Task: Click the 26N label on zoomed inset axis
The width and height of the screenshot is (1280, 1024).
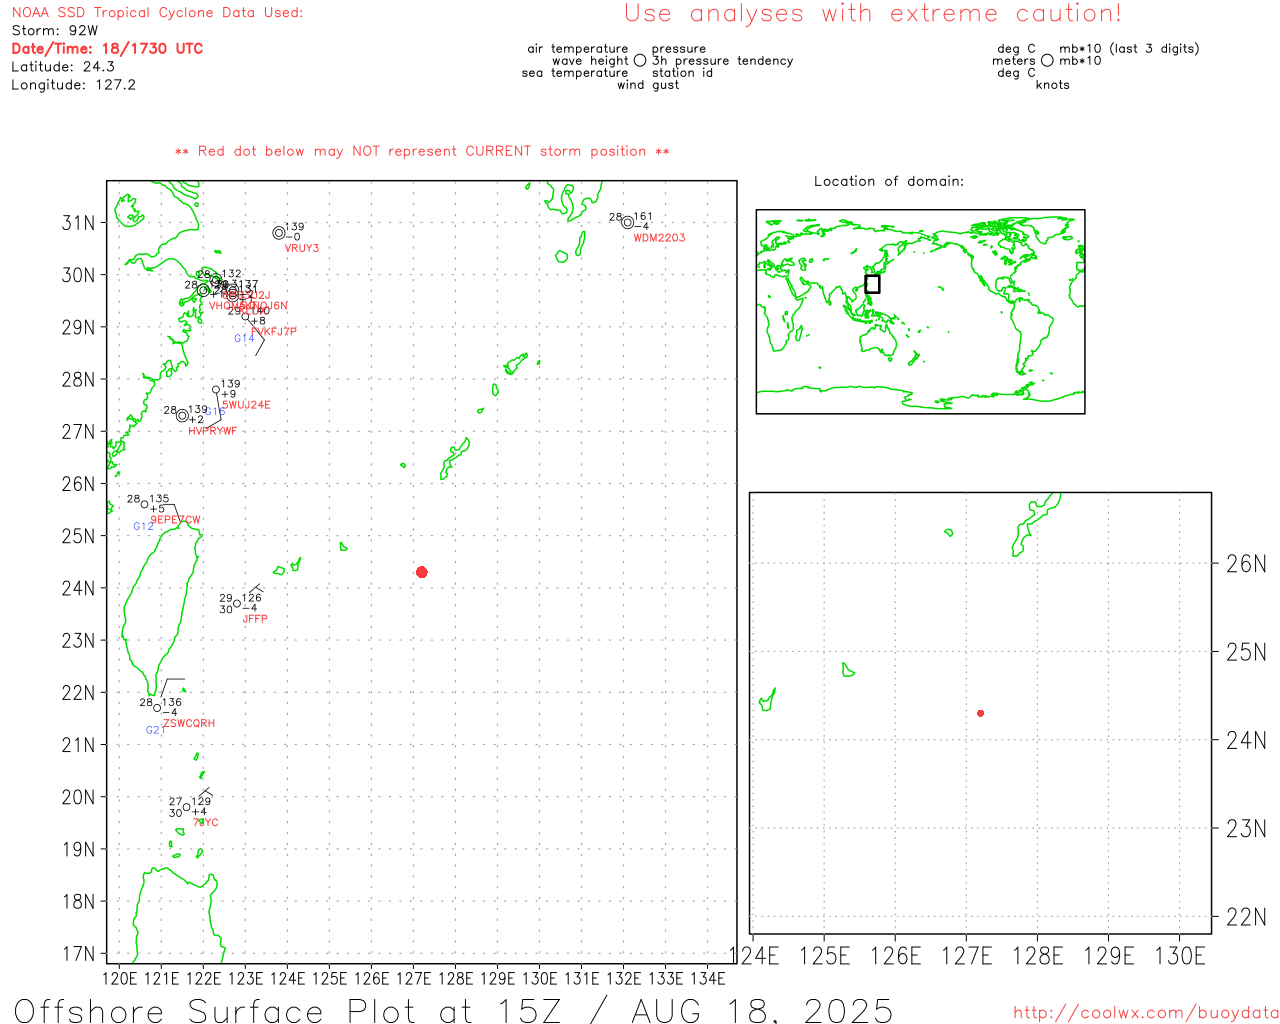Action: (x=1246, y=564)
